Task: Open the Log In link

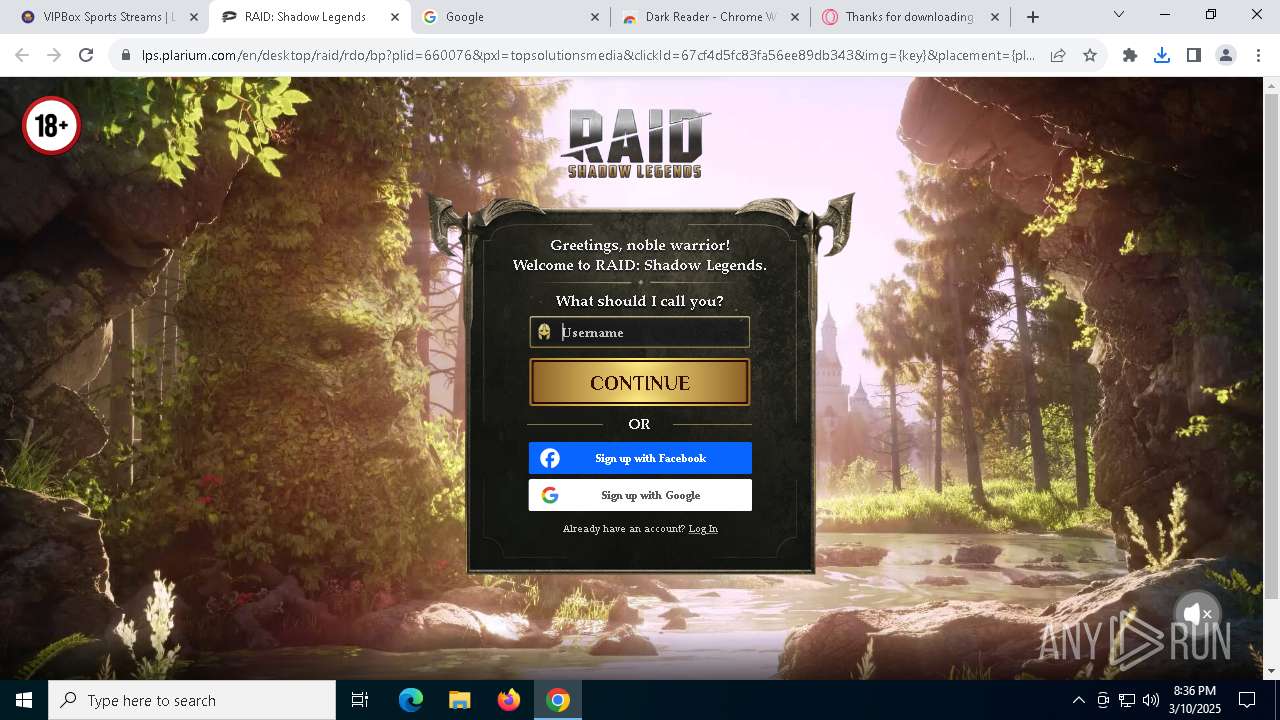Action: point(703,529)
